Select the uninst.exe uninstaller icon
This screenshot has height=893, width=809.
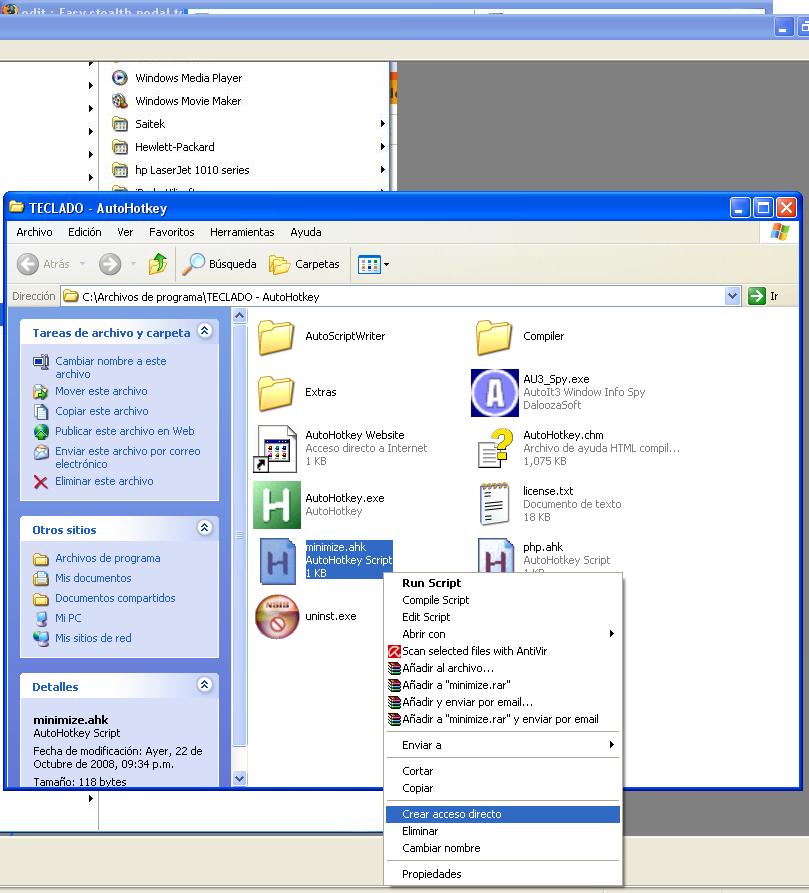pos(277,617)
